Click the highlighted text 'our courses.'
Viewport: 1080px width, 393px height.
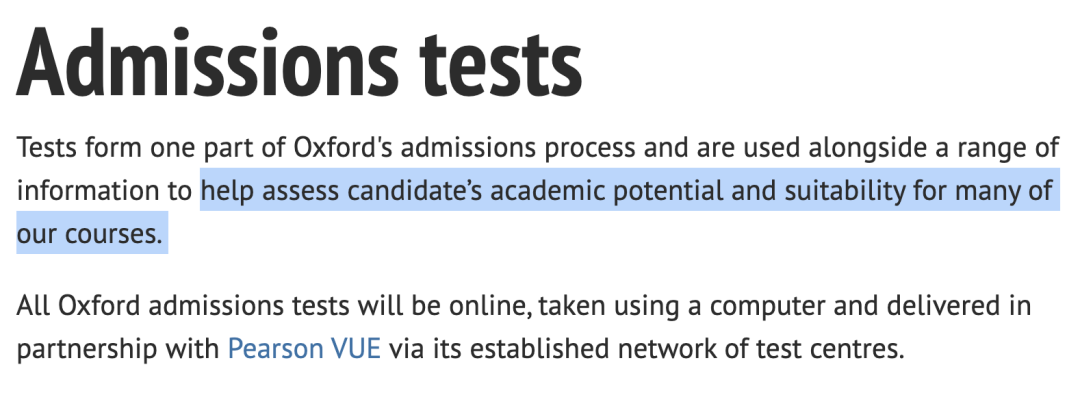(90, 235)
